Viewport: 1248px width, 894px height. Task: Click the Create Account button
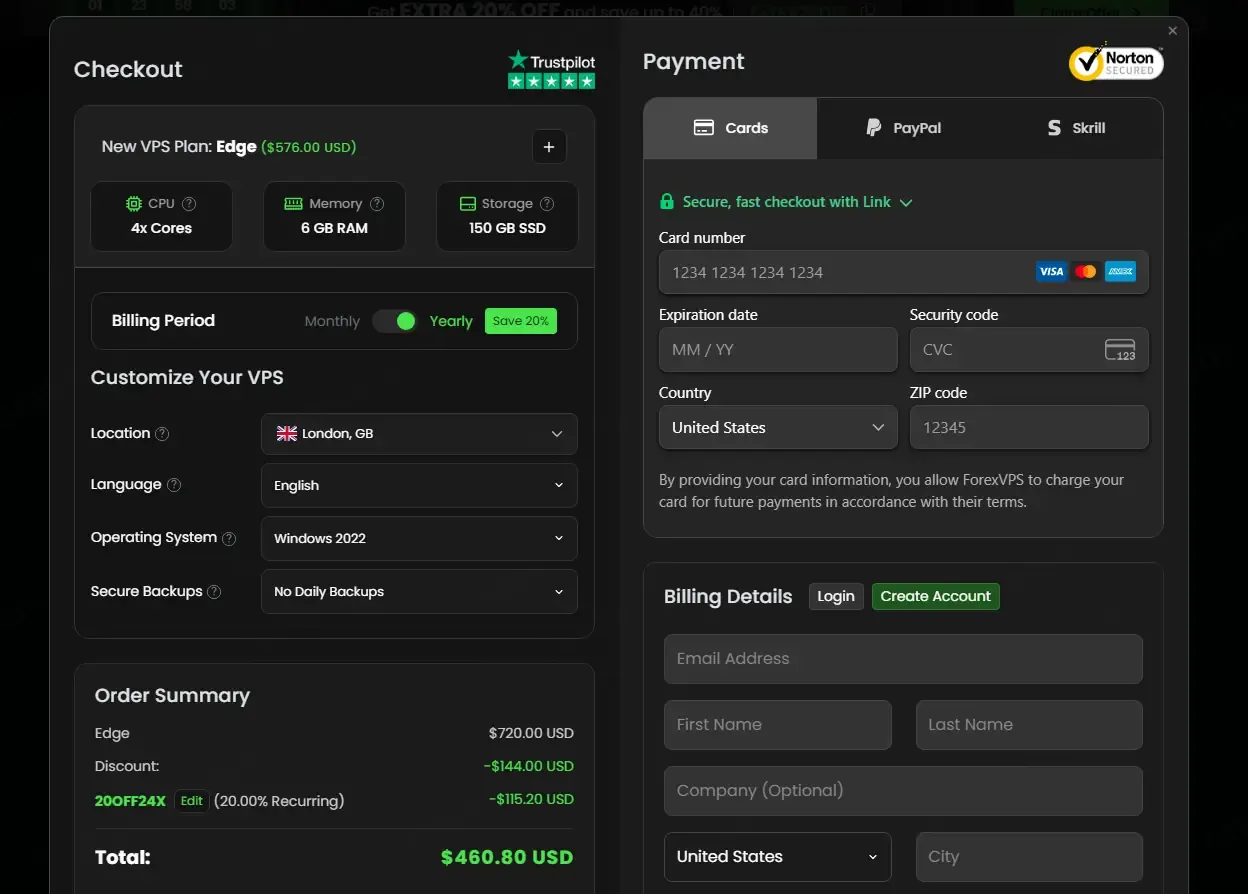click(x=936, y=596)
